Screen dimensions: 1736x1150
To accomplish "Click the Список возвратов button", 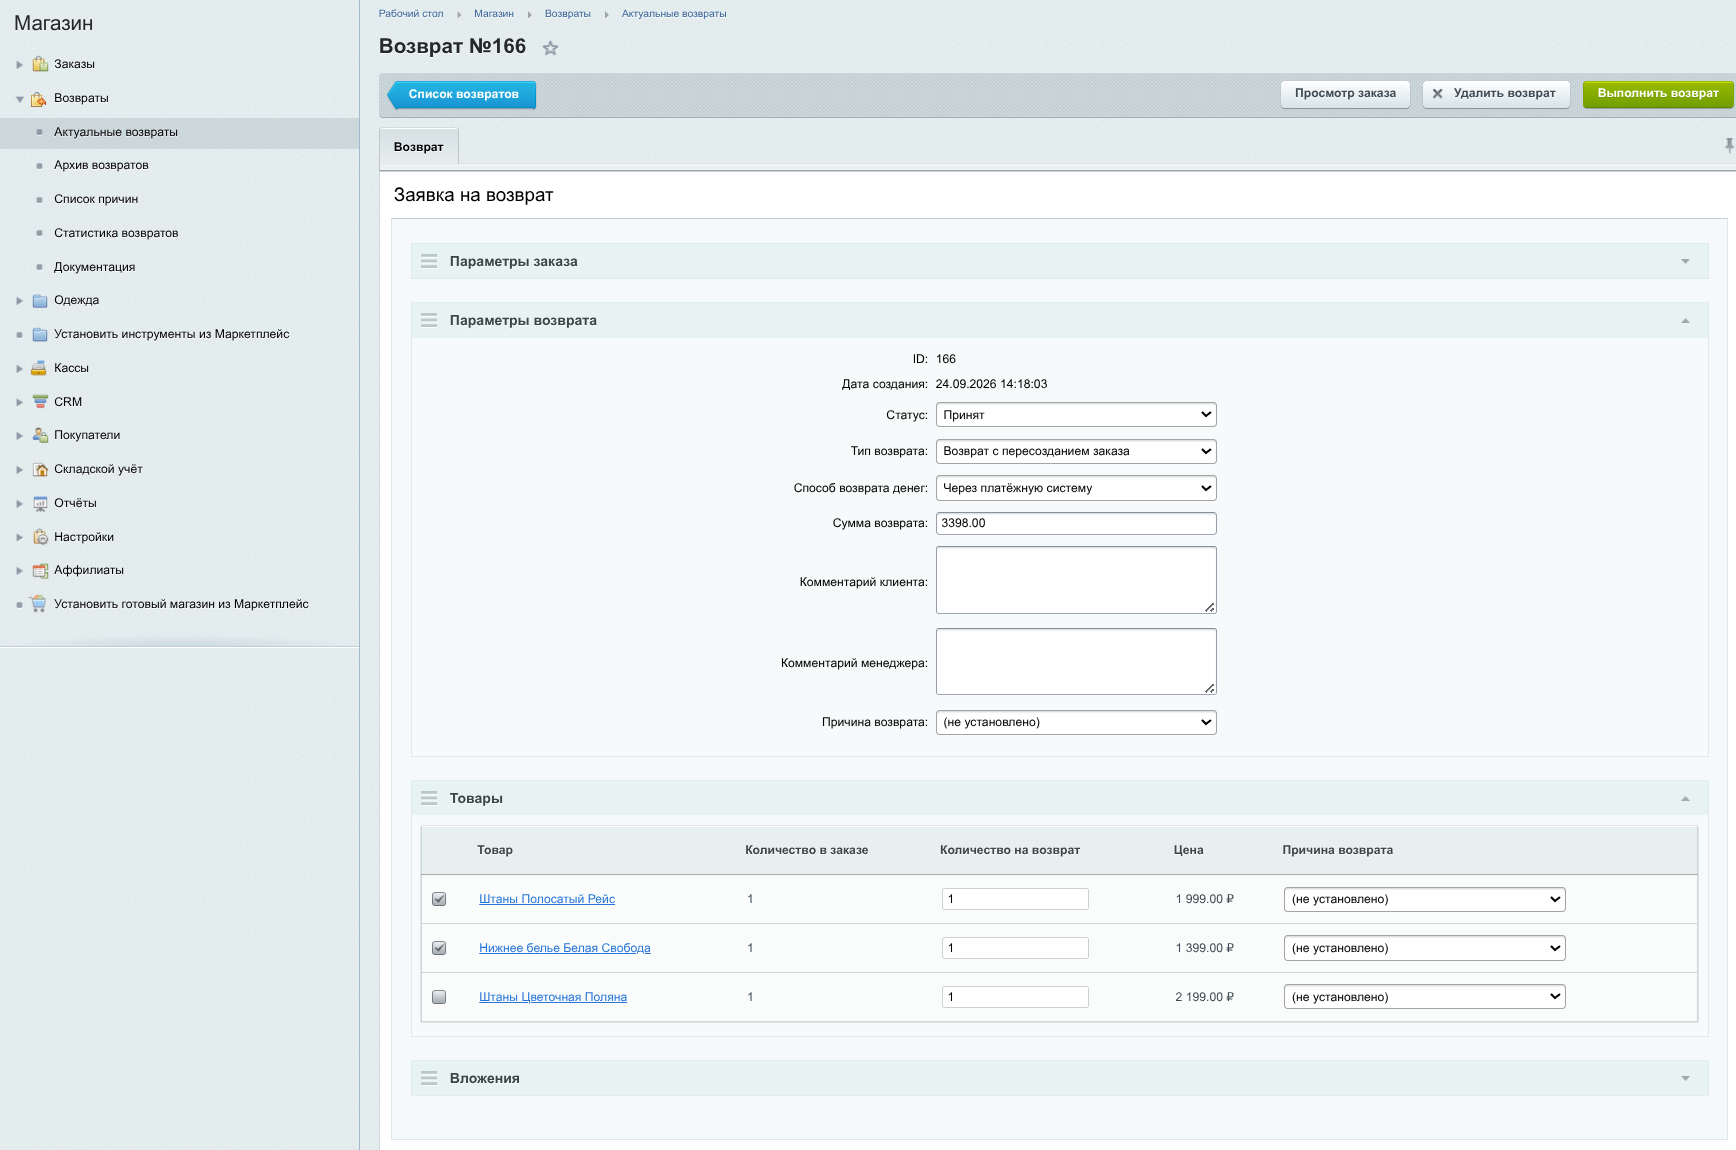I will click(462, 94).
